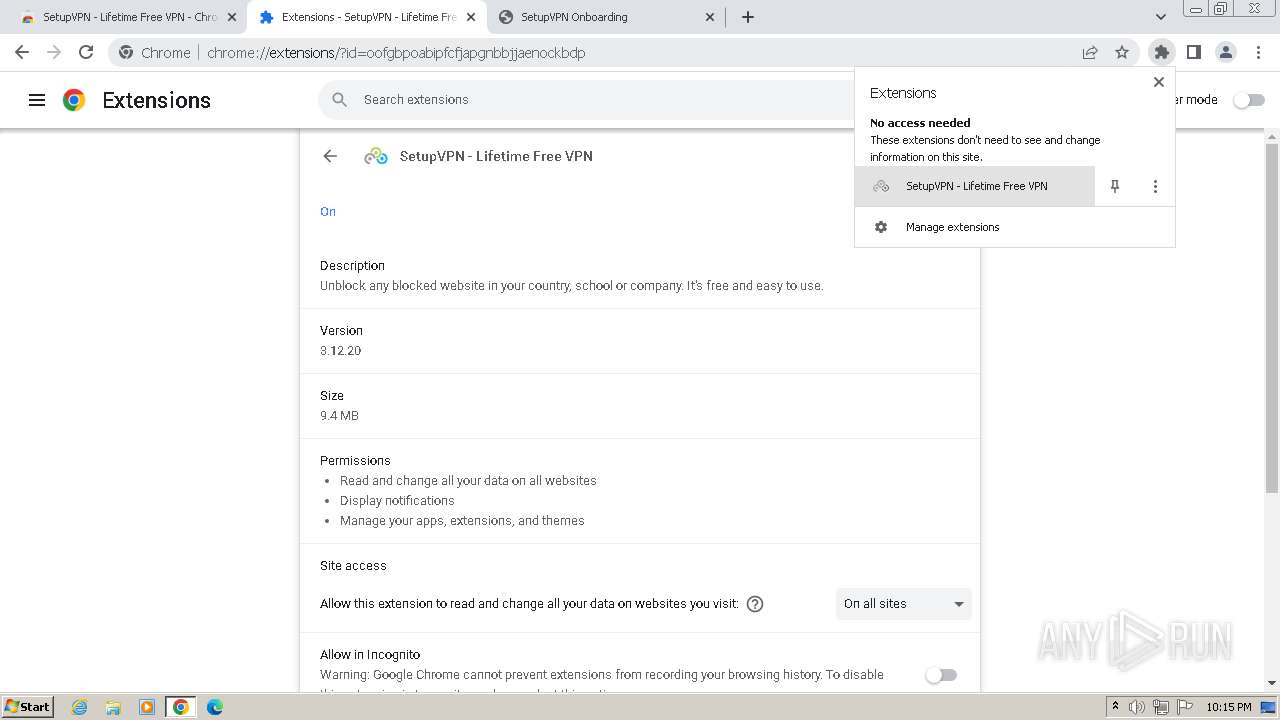
Task: Click the 9.4 MB size value
Action: (x=339, y=416)
